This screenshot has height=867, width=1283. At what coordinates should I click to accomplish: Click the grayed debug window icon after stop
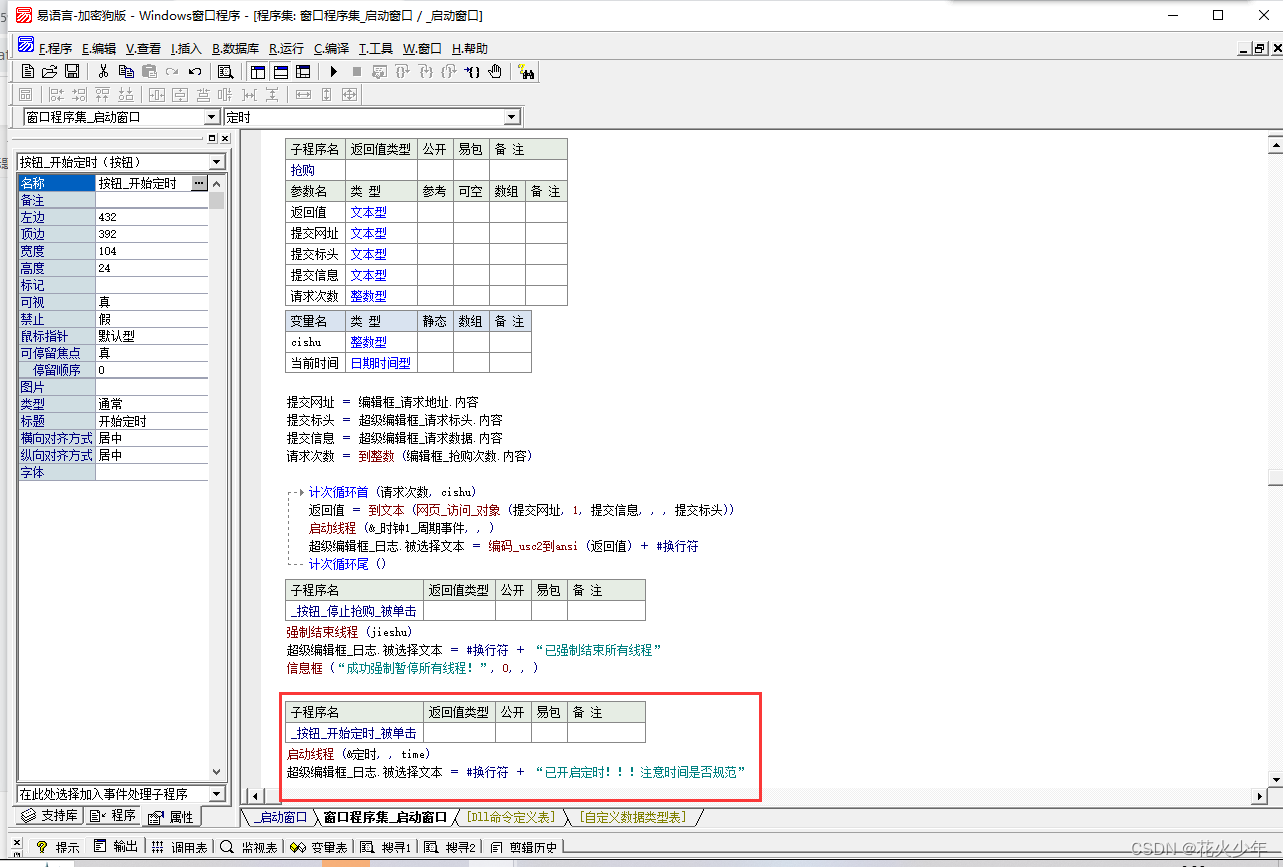click(380, 71)
